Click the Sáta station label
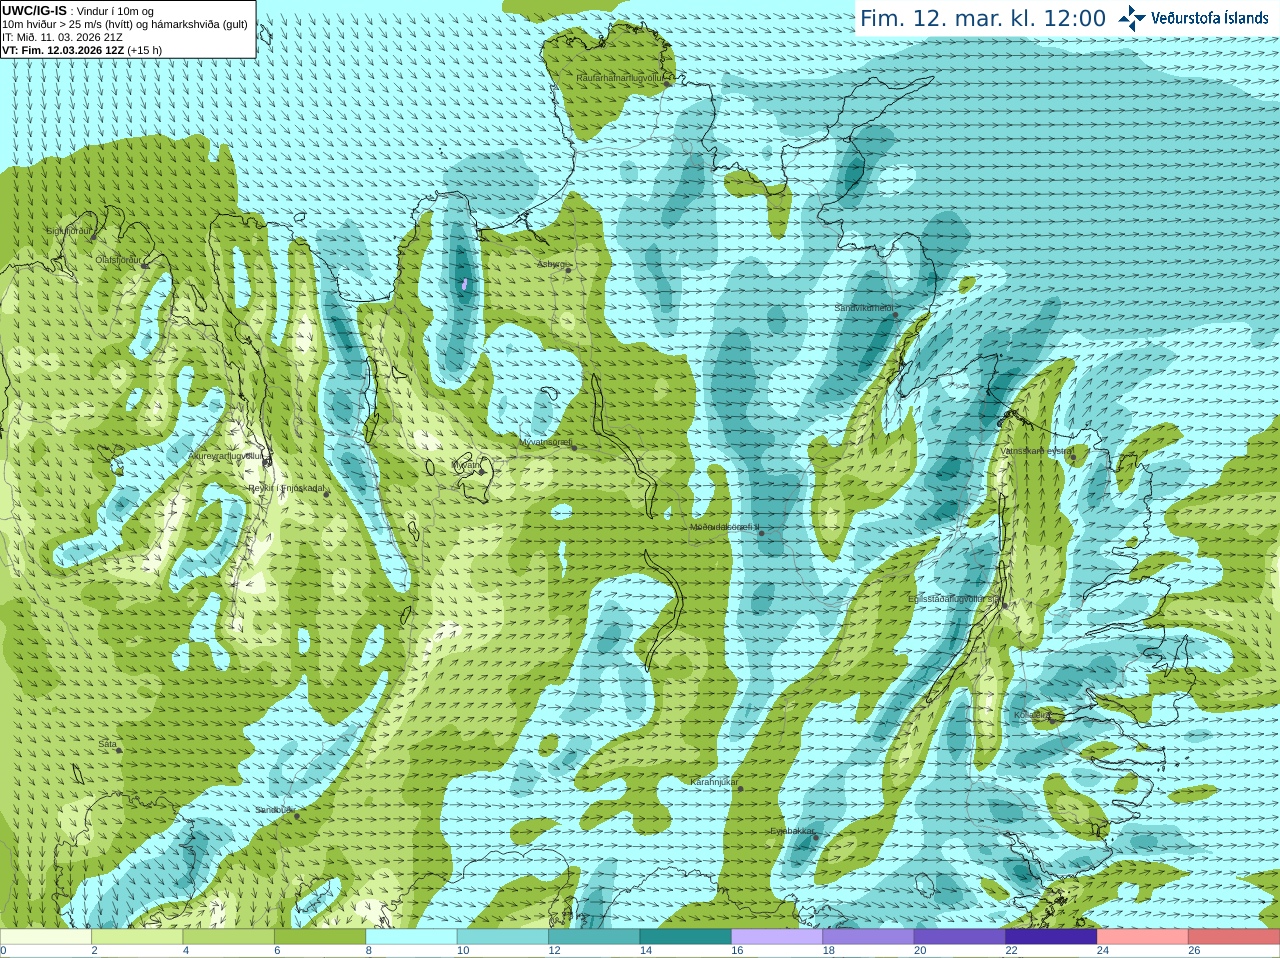The height and width of the screenshot is (958, 1280). coord(108,744)
